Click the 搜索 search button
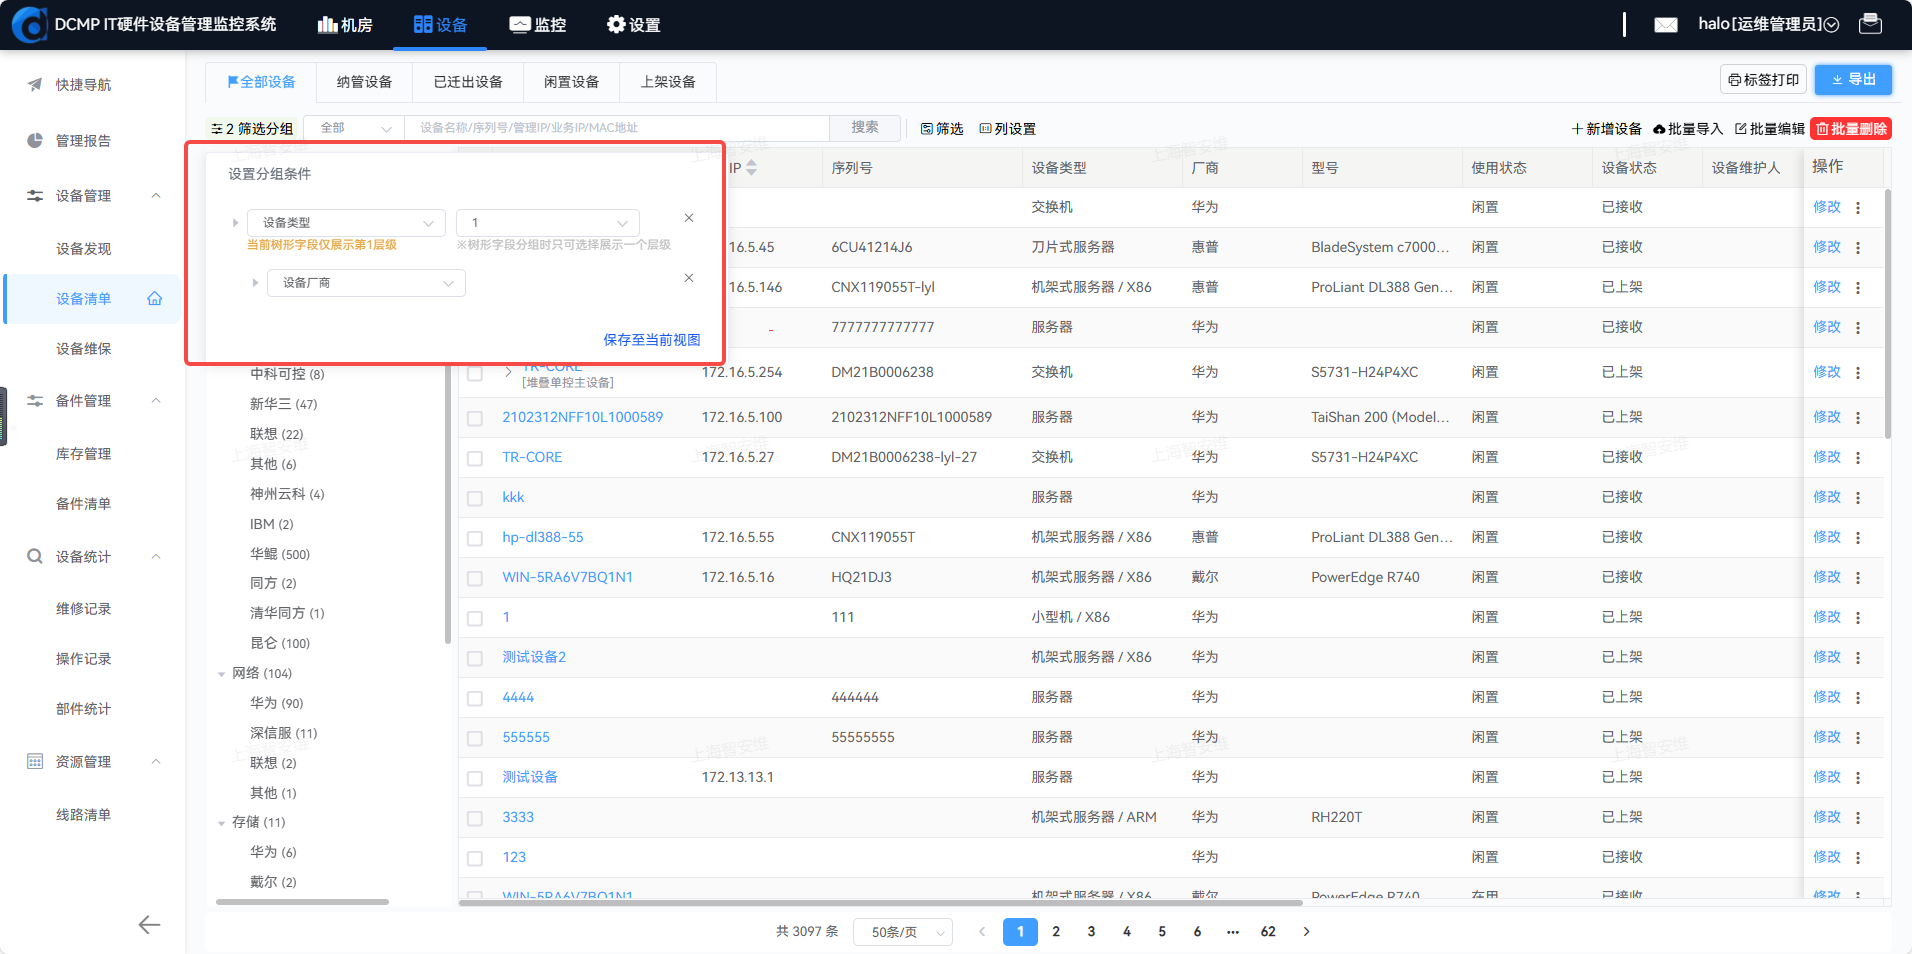1912x954 pixels. click(865, 128)
